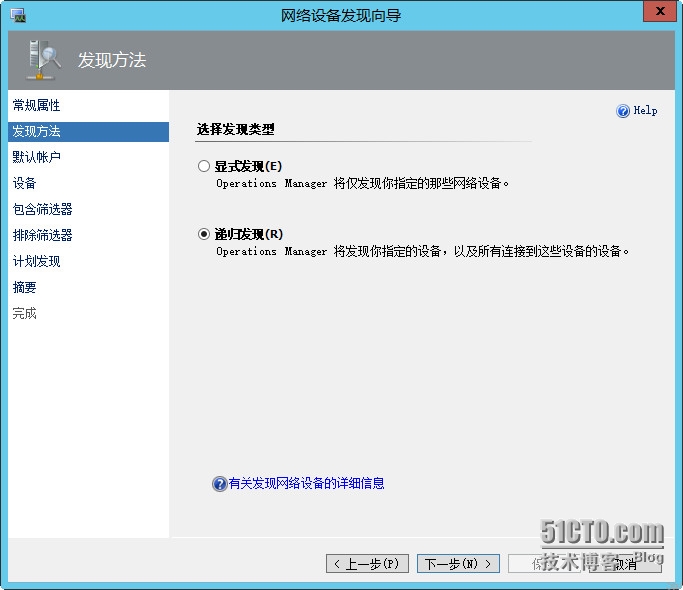Click the 选择发现类型 heading
The height and width of the screenshot is (590, 683).
coord(236,129)
